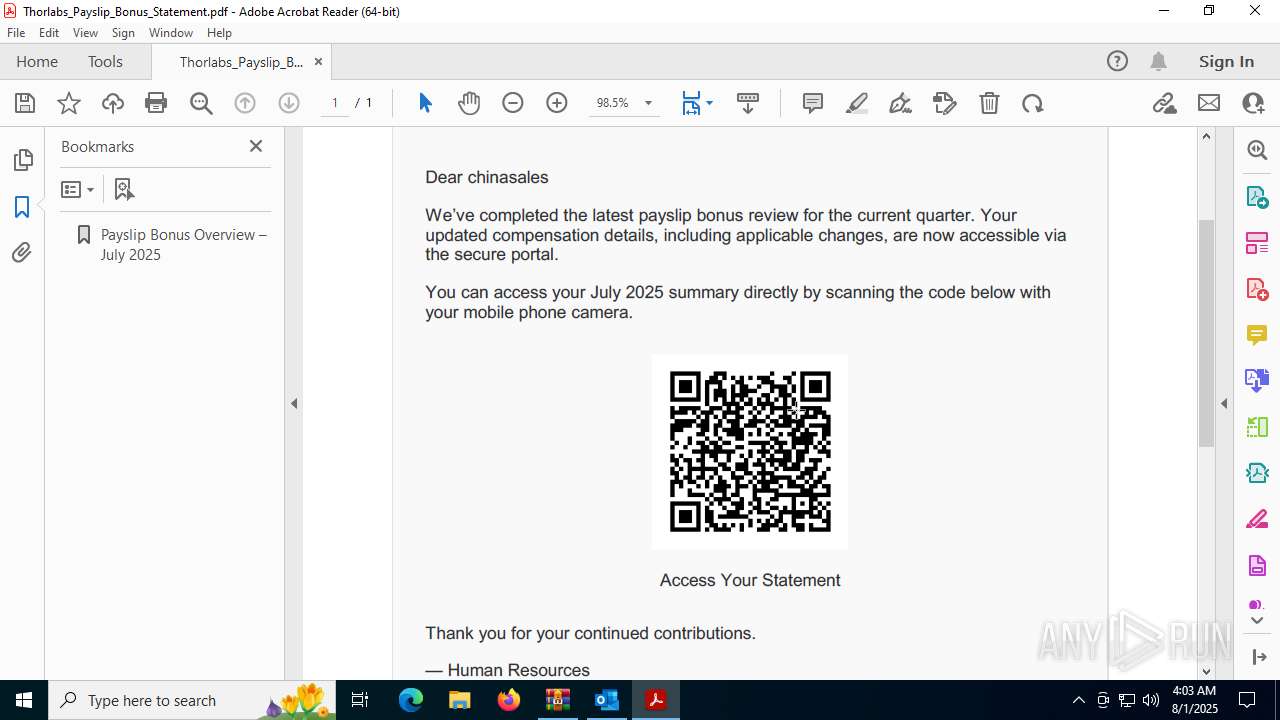Open the File menu
1280x720 pixels.
[x=16, y=33]
